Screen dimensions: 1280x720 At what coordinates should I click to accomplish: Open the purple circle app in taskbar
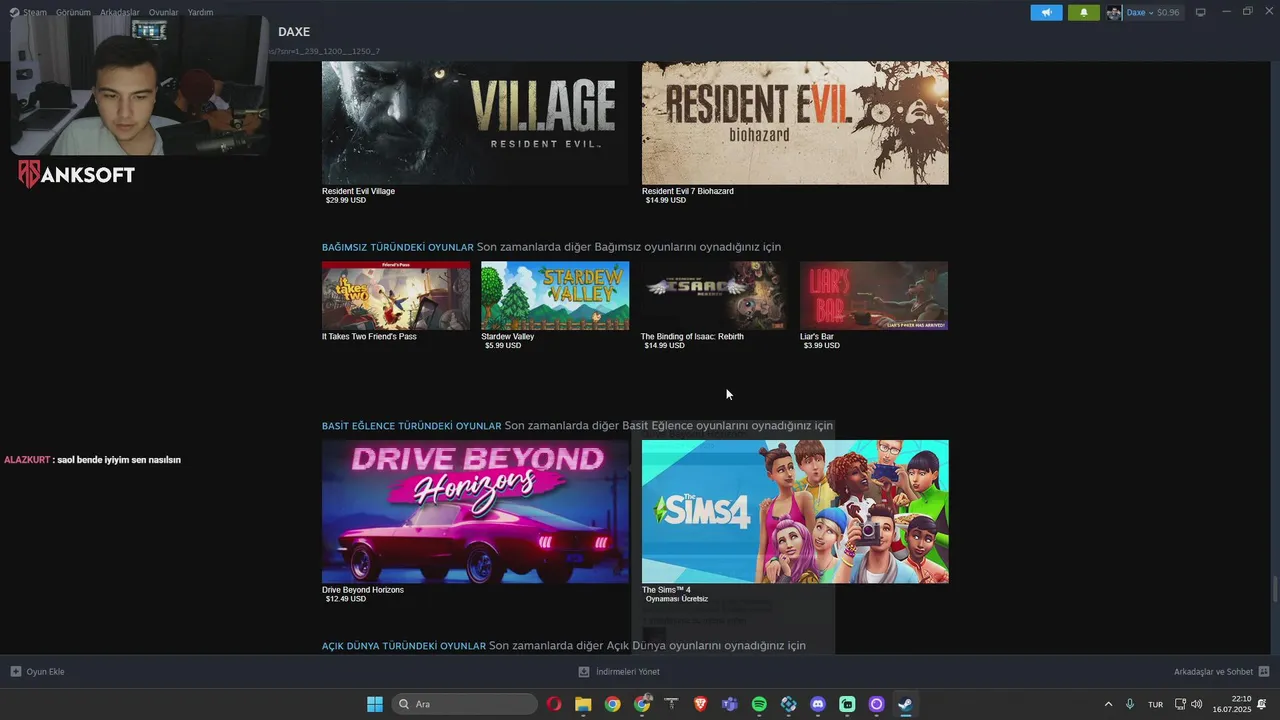click(x=877, y=704)
